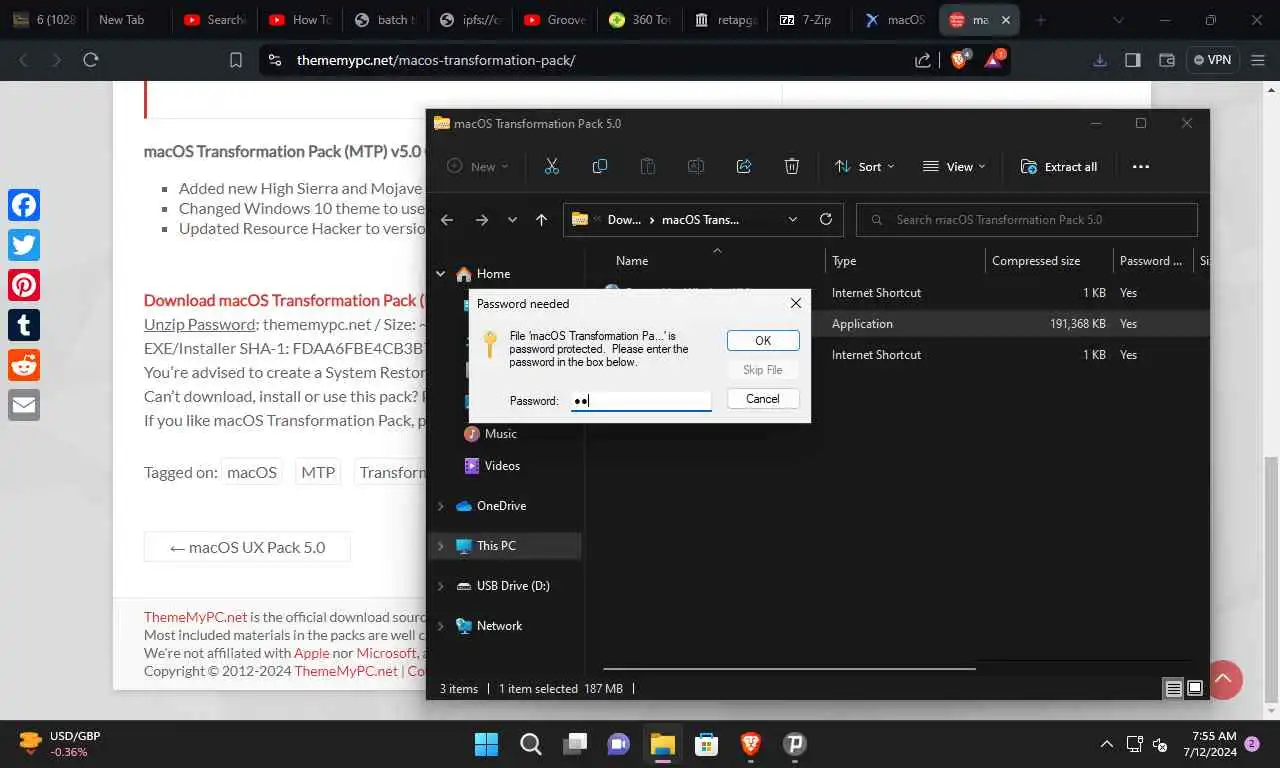
Task: Open browser downloads icon
Action: 1100,60
